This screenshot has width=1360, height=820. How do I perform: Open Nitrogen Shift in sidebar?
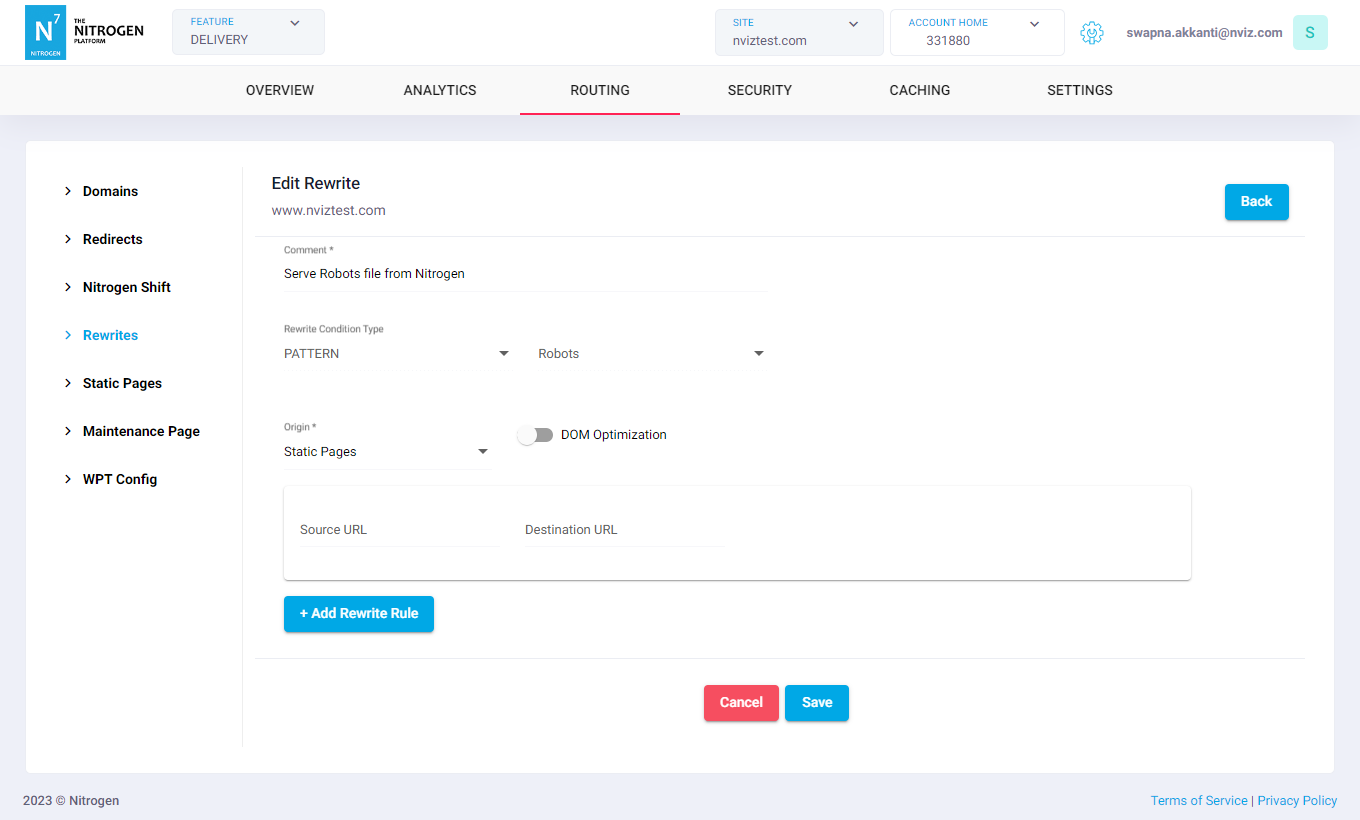(126, 287)
